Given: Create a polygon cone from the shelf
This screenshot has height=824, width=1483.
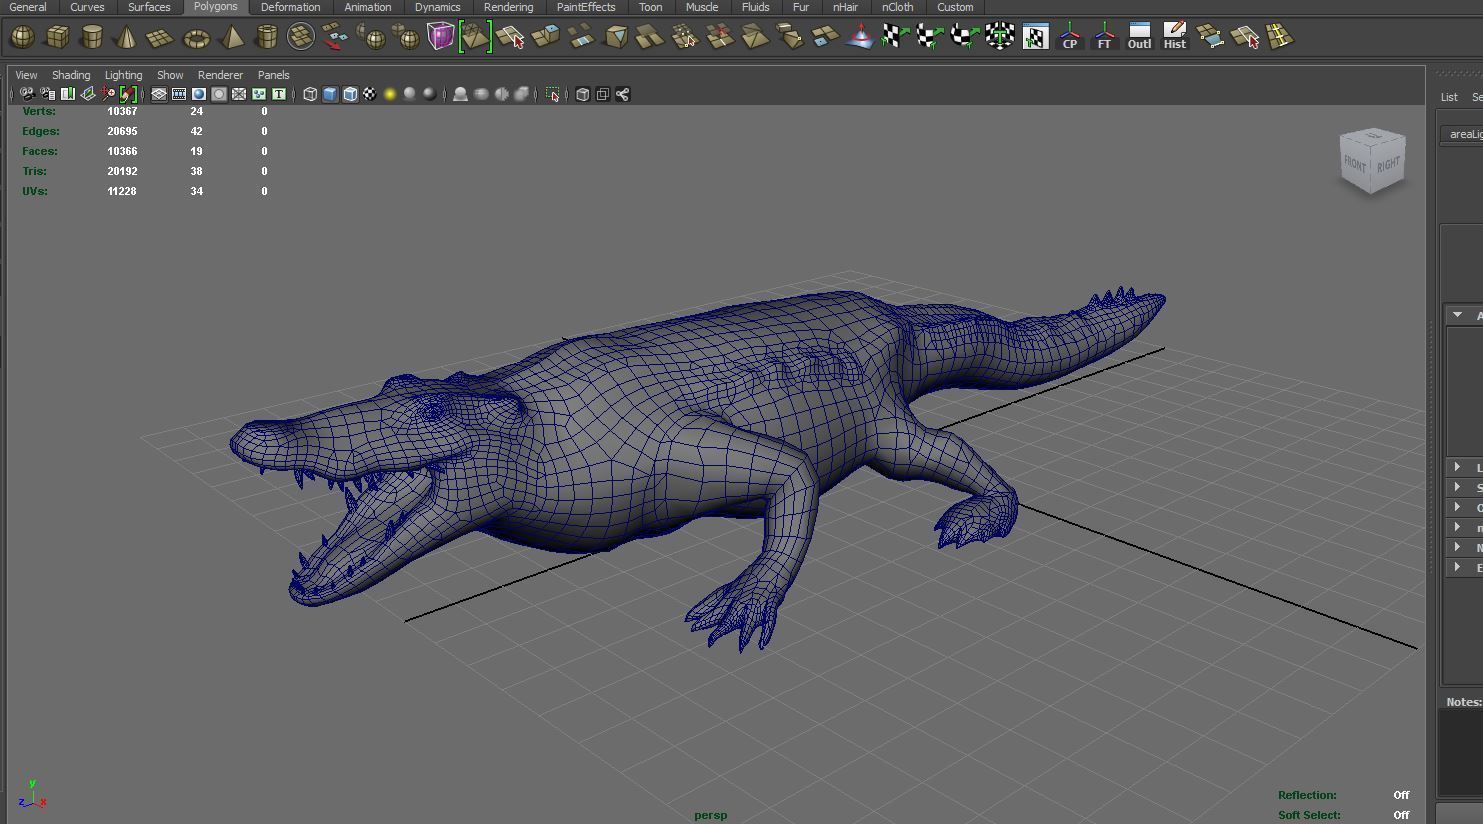Looking at the screenshot, I should (x=126, y=38).
